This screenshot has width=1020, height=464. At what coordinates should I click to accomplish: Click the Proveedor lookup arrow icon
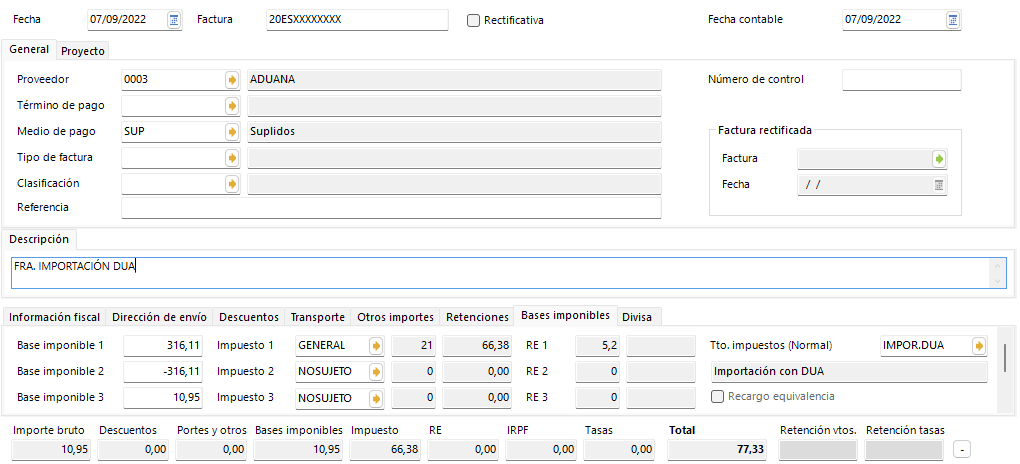(232, 80)
